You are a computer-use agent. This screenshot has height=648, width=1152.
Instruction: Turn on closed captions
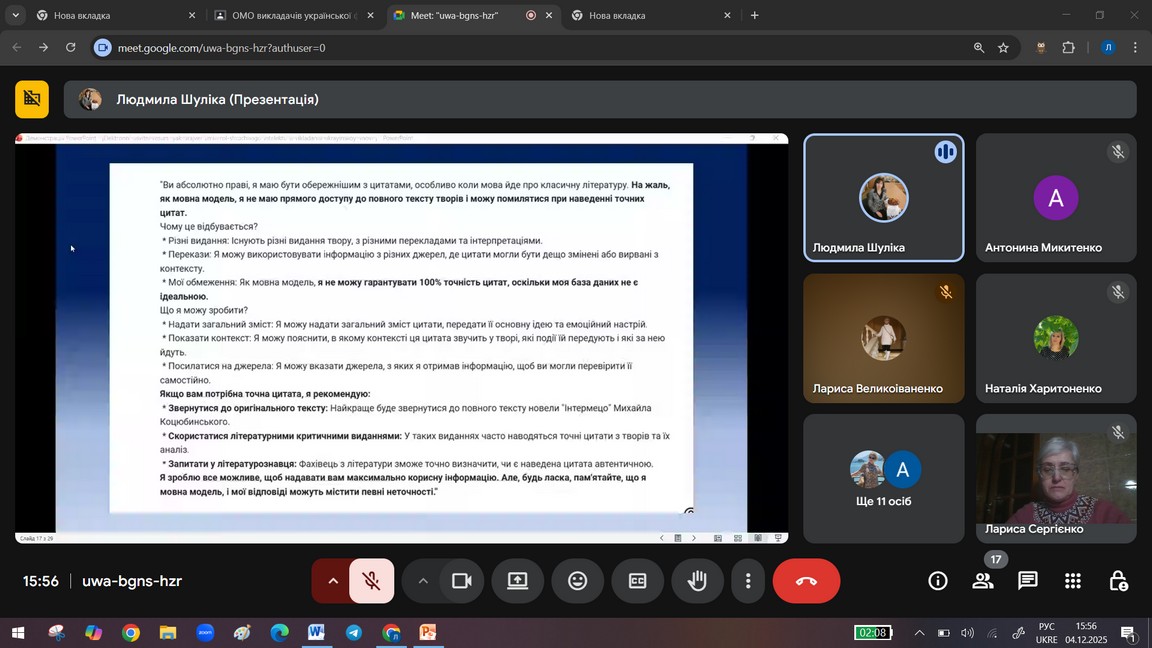pos(637,581)
